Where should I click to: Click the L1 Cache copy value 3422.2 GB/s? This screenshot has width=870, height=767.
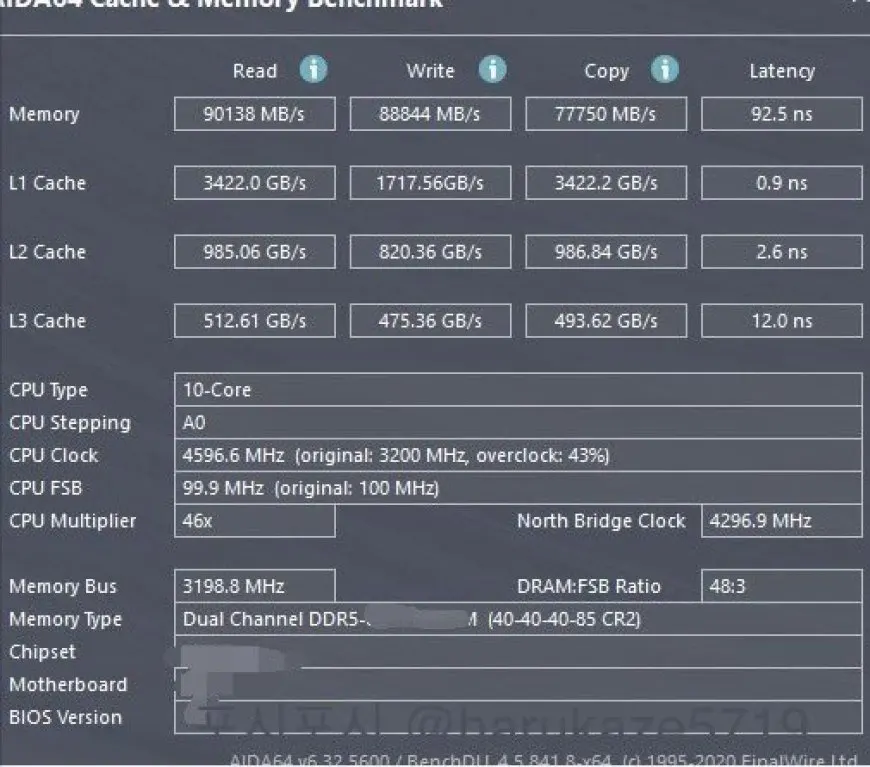[x=606, y=183]
